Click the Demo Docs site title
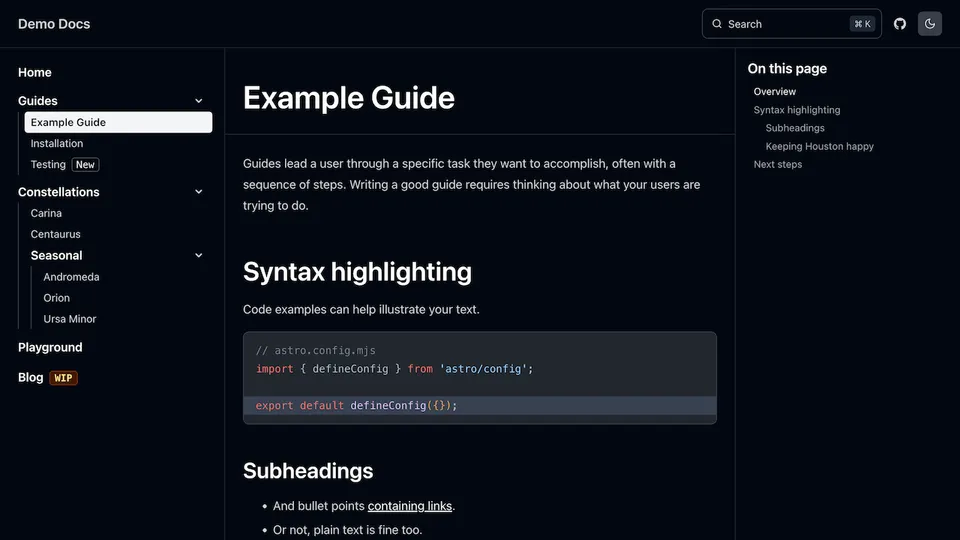960x540 pixels. (54, 24)
